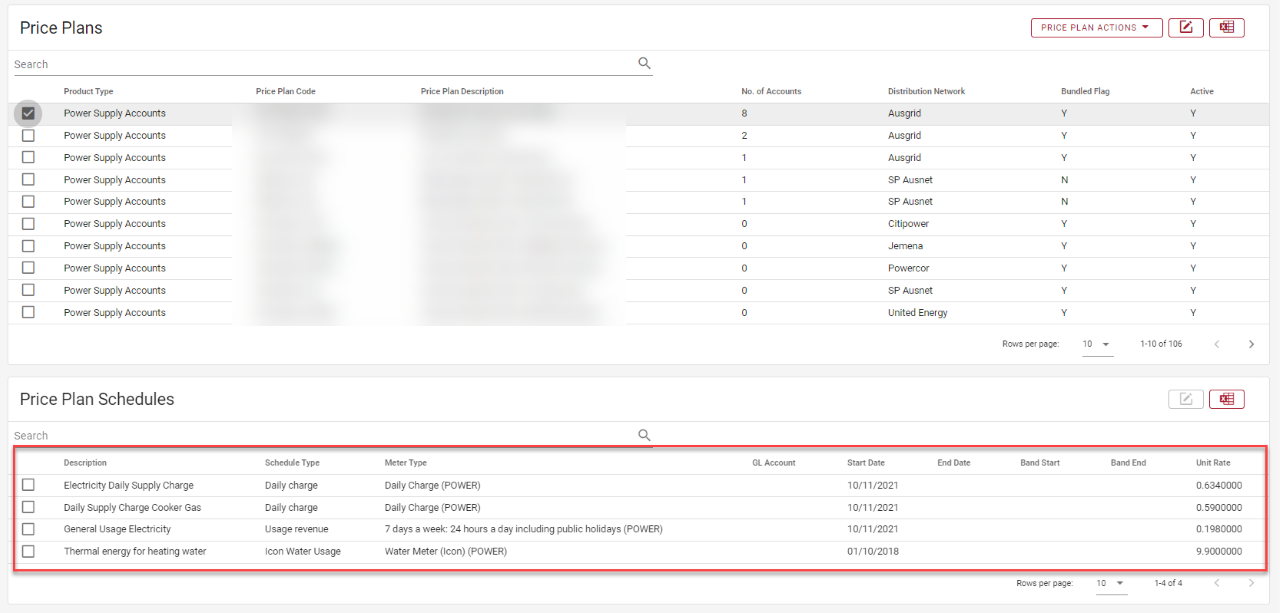Export Price Plan Schedules to Excel
This screenshot has height=613, width=1280.
coord(1226,399)
